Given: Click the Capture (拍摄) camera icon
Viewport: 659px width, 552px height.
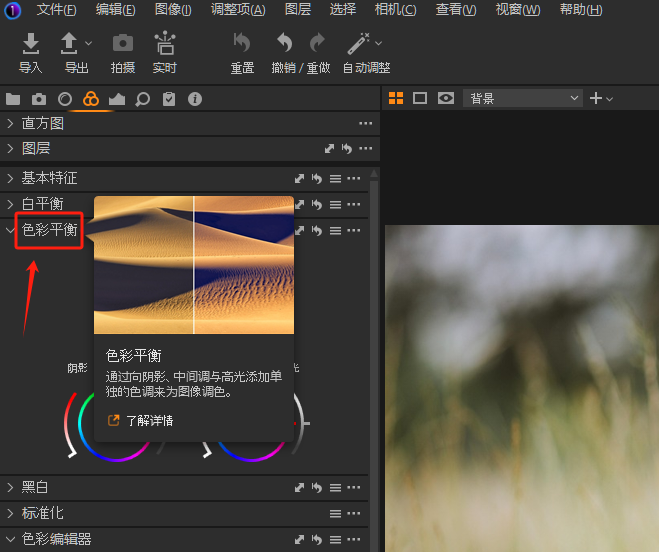Looking at the screenshot, I should click(123, 43).
